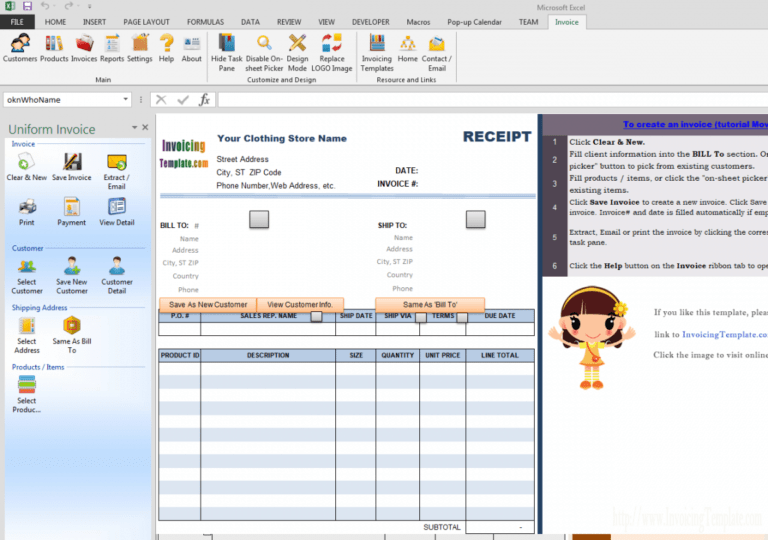Toggle the checkbox near SALES REP. NAME
Viewport: 768px width, 540px height.
click(316, 317)
